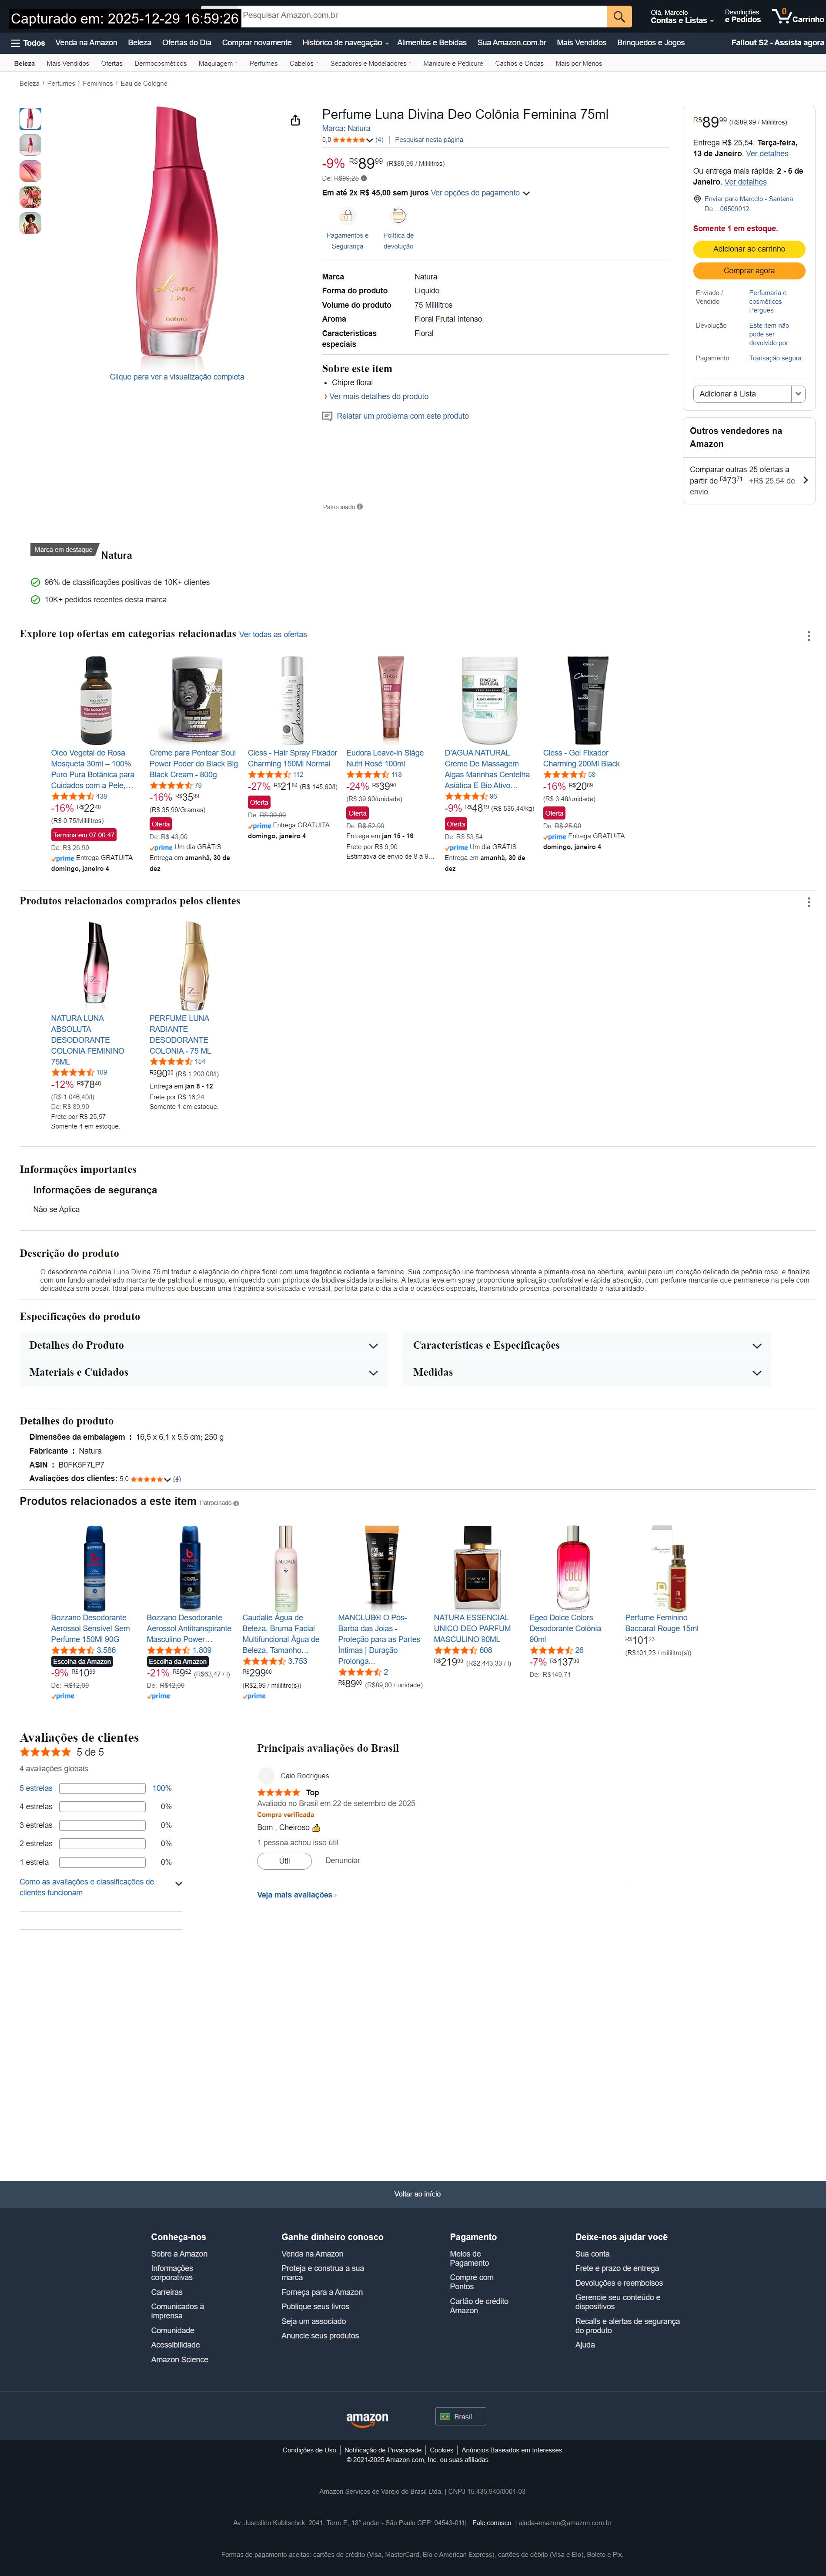Click the Pagamentos e Segurança icon
This screenshot has height=2576, width=826.
coord(347,216)
